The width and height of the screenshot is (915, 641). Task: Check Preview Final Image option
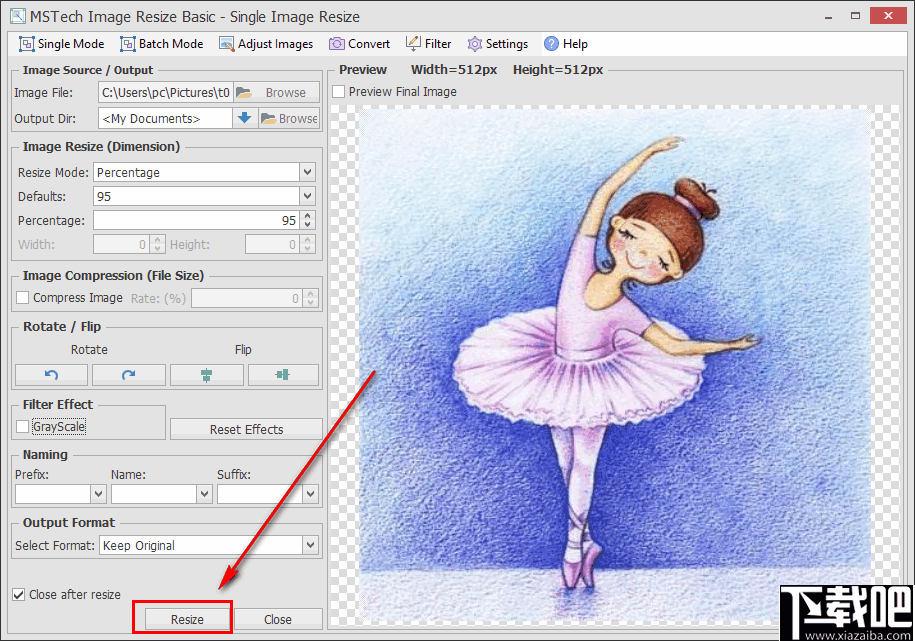(339, 92)
